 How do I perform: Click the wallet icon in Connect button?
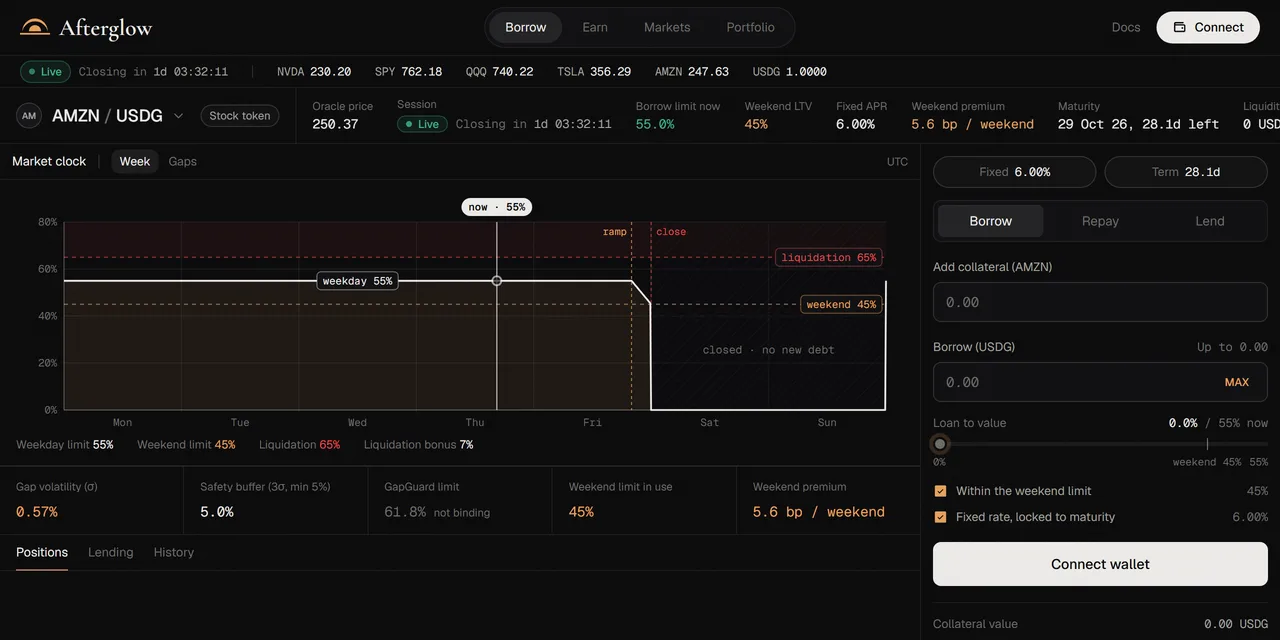(x=1180, y=27)
